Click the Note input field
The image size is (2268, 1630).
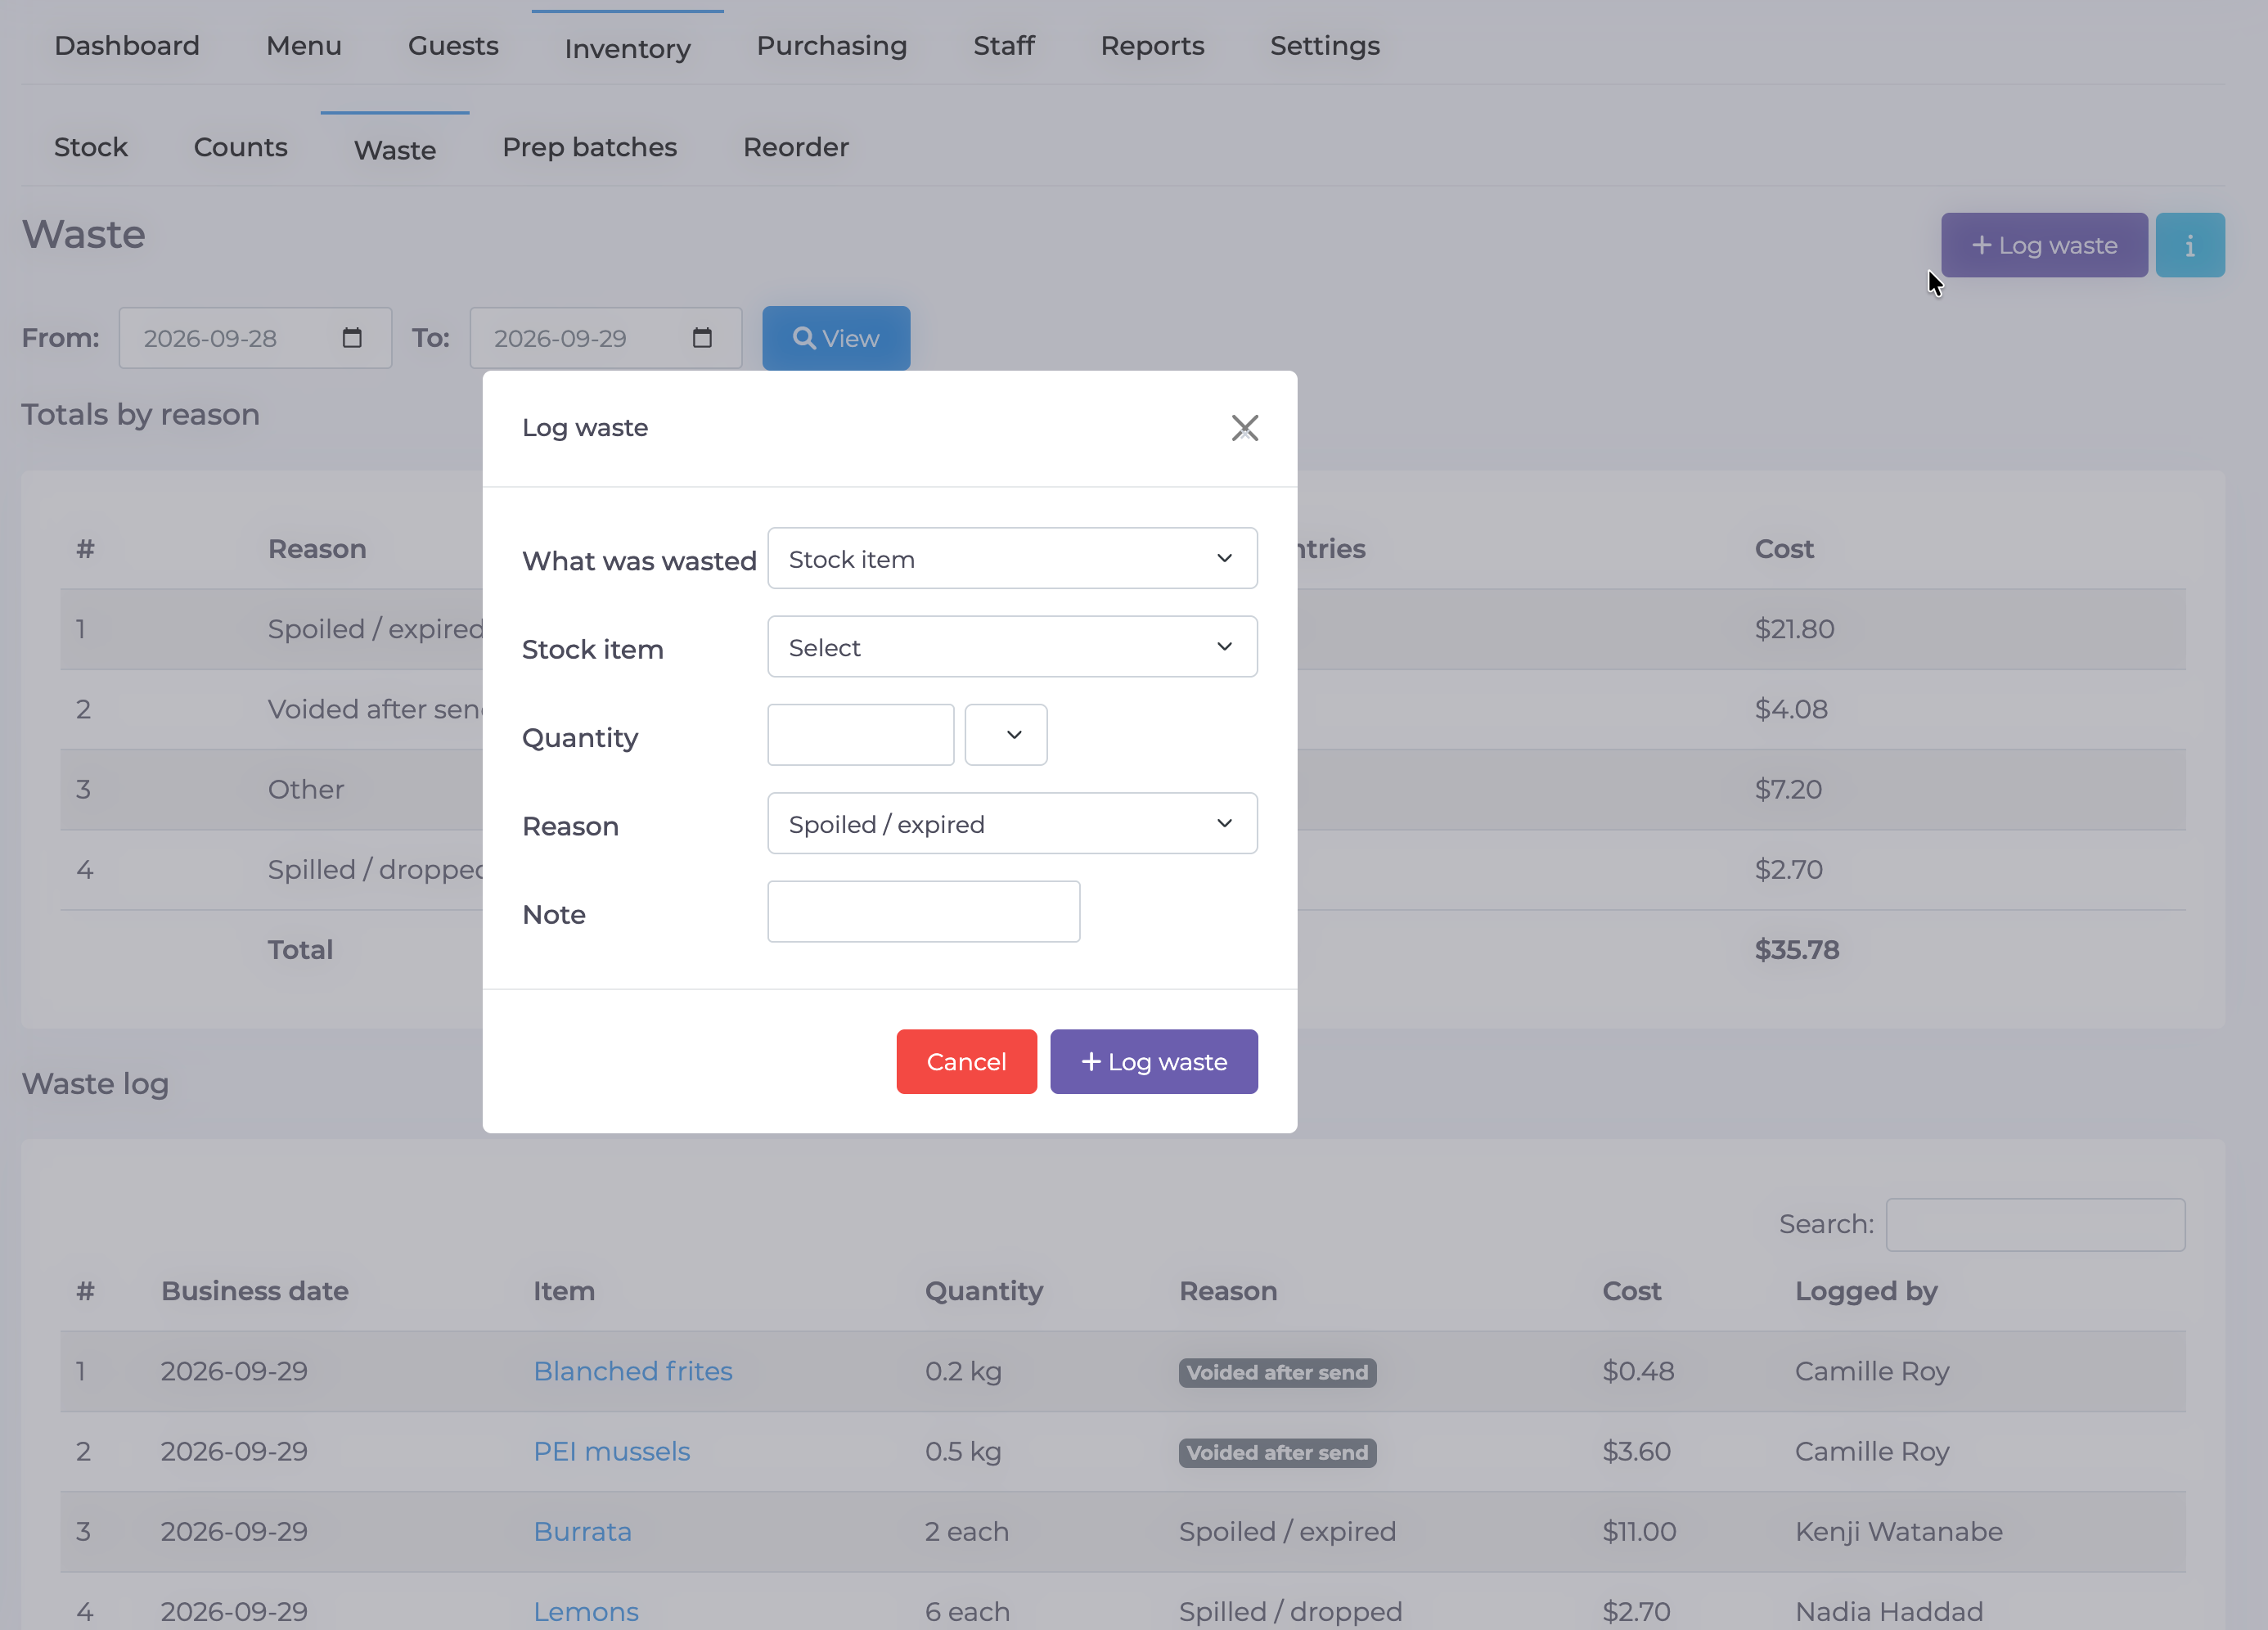924,912
